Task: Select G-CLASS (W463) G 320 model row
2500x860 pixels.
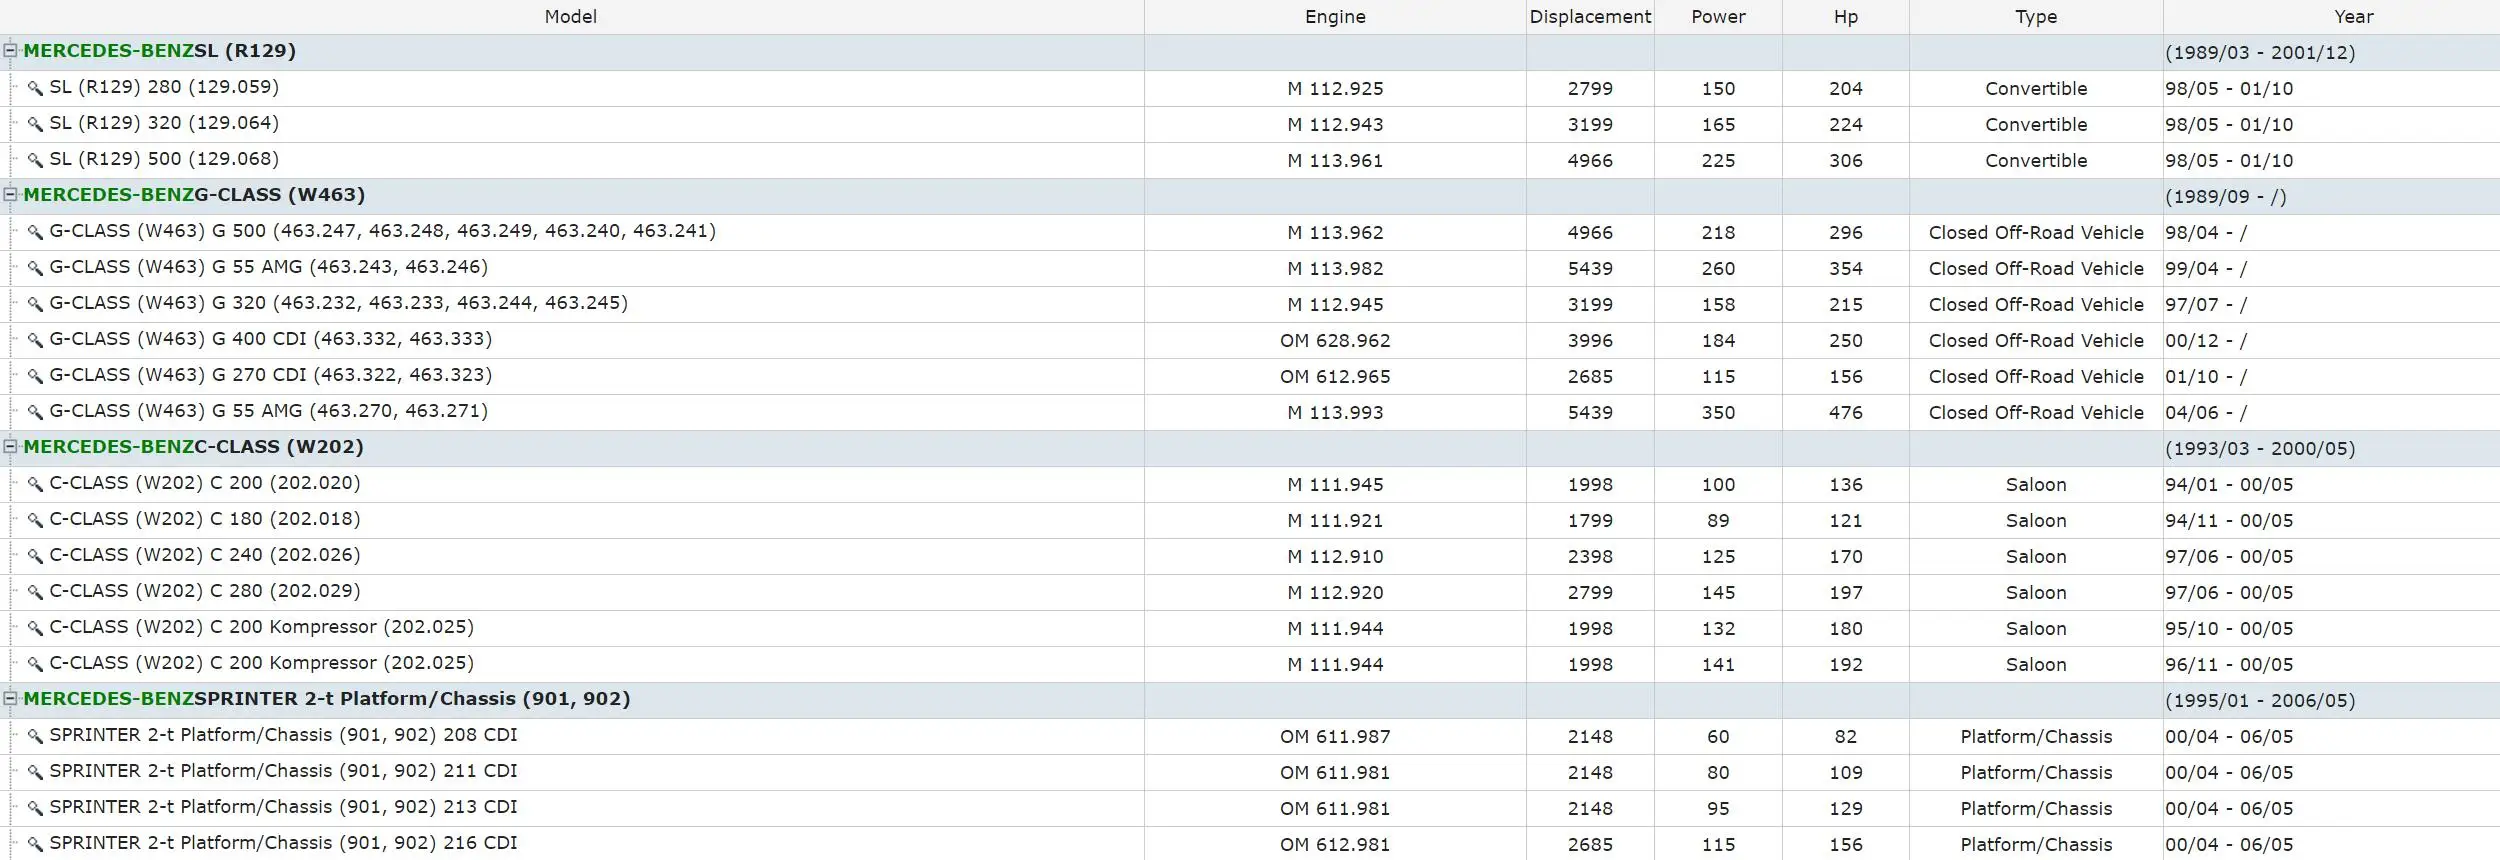Action: coord(339,303)
